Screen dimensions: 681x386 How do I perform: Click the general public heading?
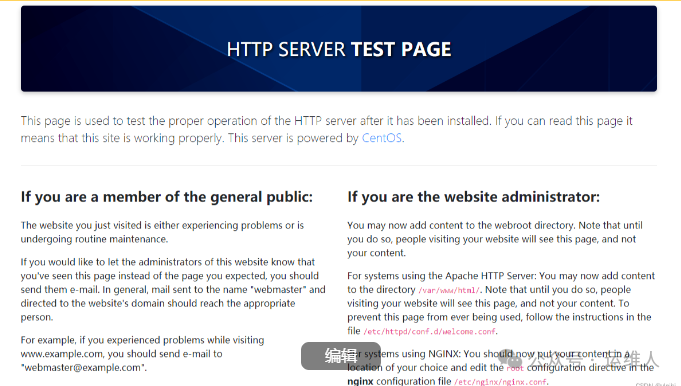tap(167, 197)
